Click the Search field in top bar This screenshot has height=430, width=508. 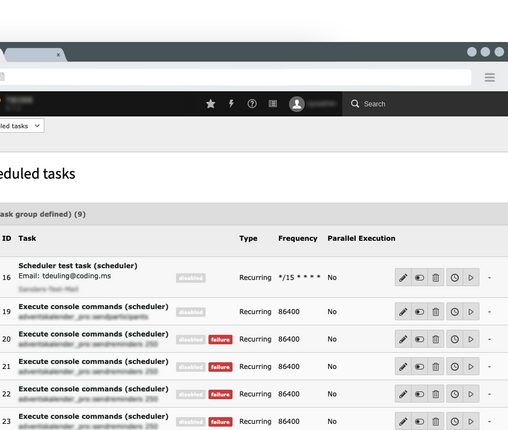(425, 104)
